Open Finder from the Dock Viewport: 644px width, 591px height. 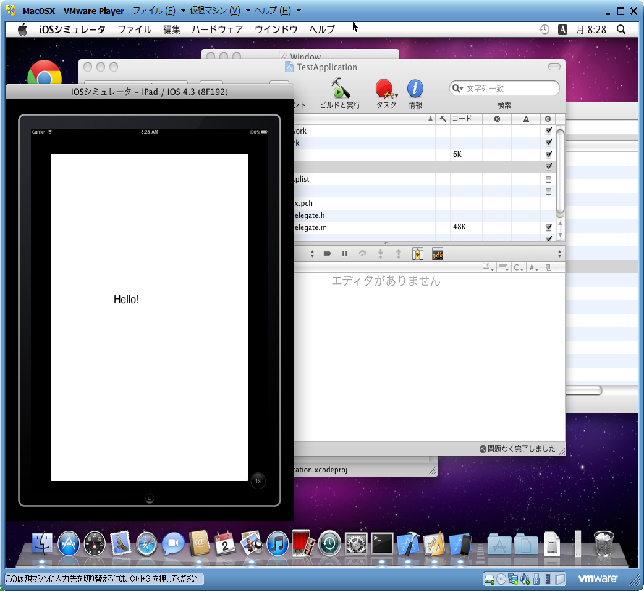coord(42,543)
